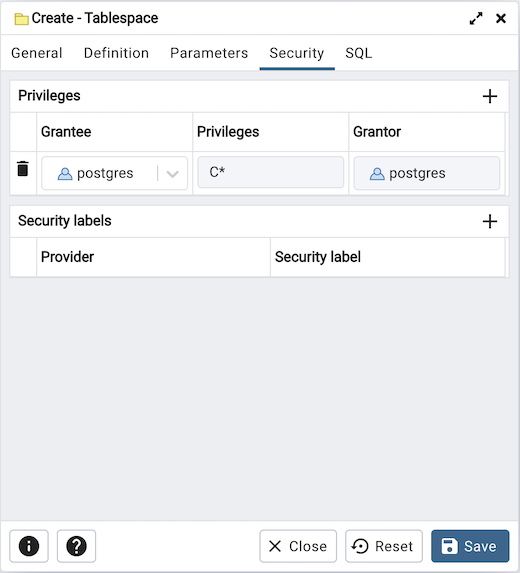Open the Privileges C* field

pyautogui.click(x=270, y=172)
